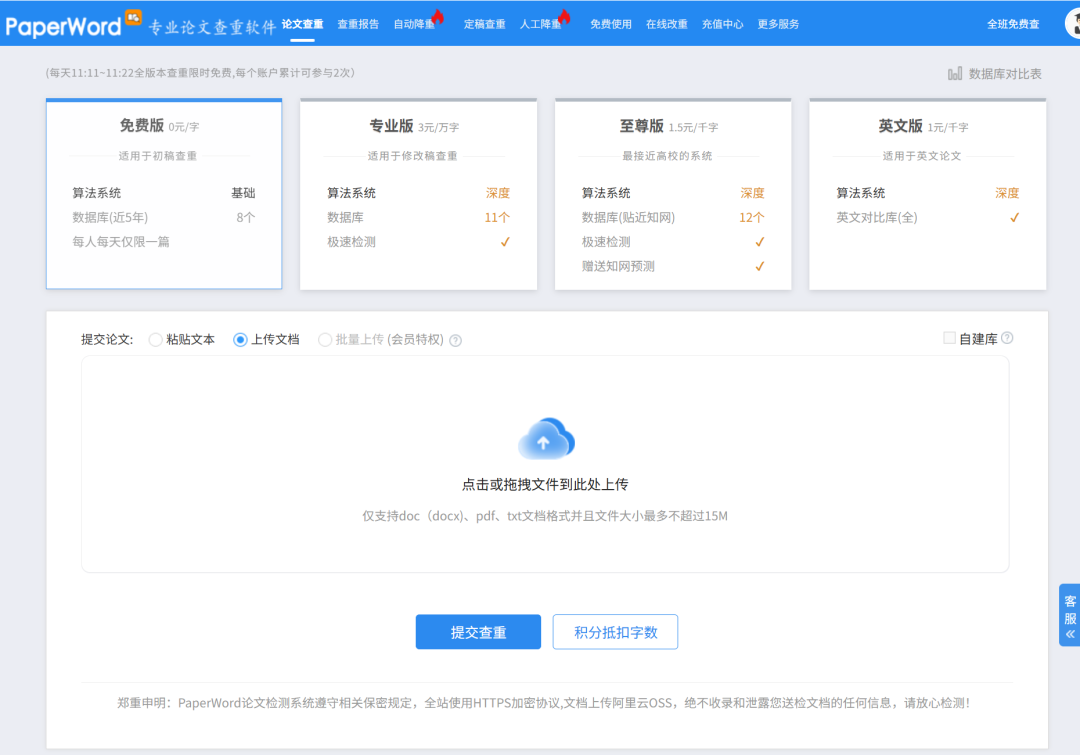Choose the 至尊版 plan card
Image resolution: width=1080 pixels, height=755 pixels.
click(x=672, y=195)
